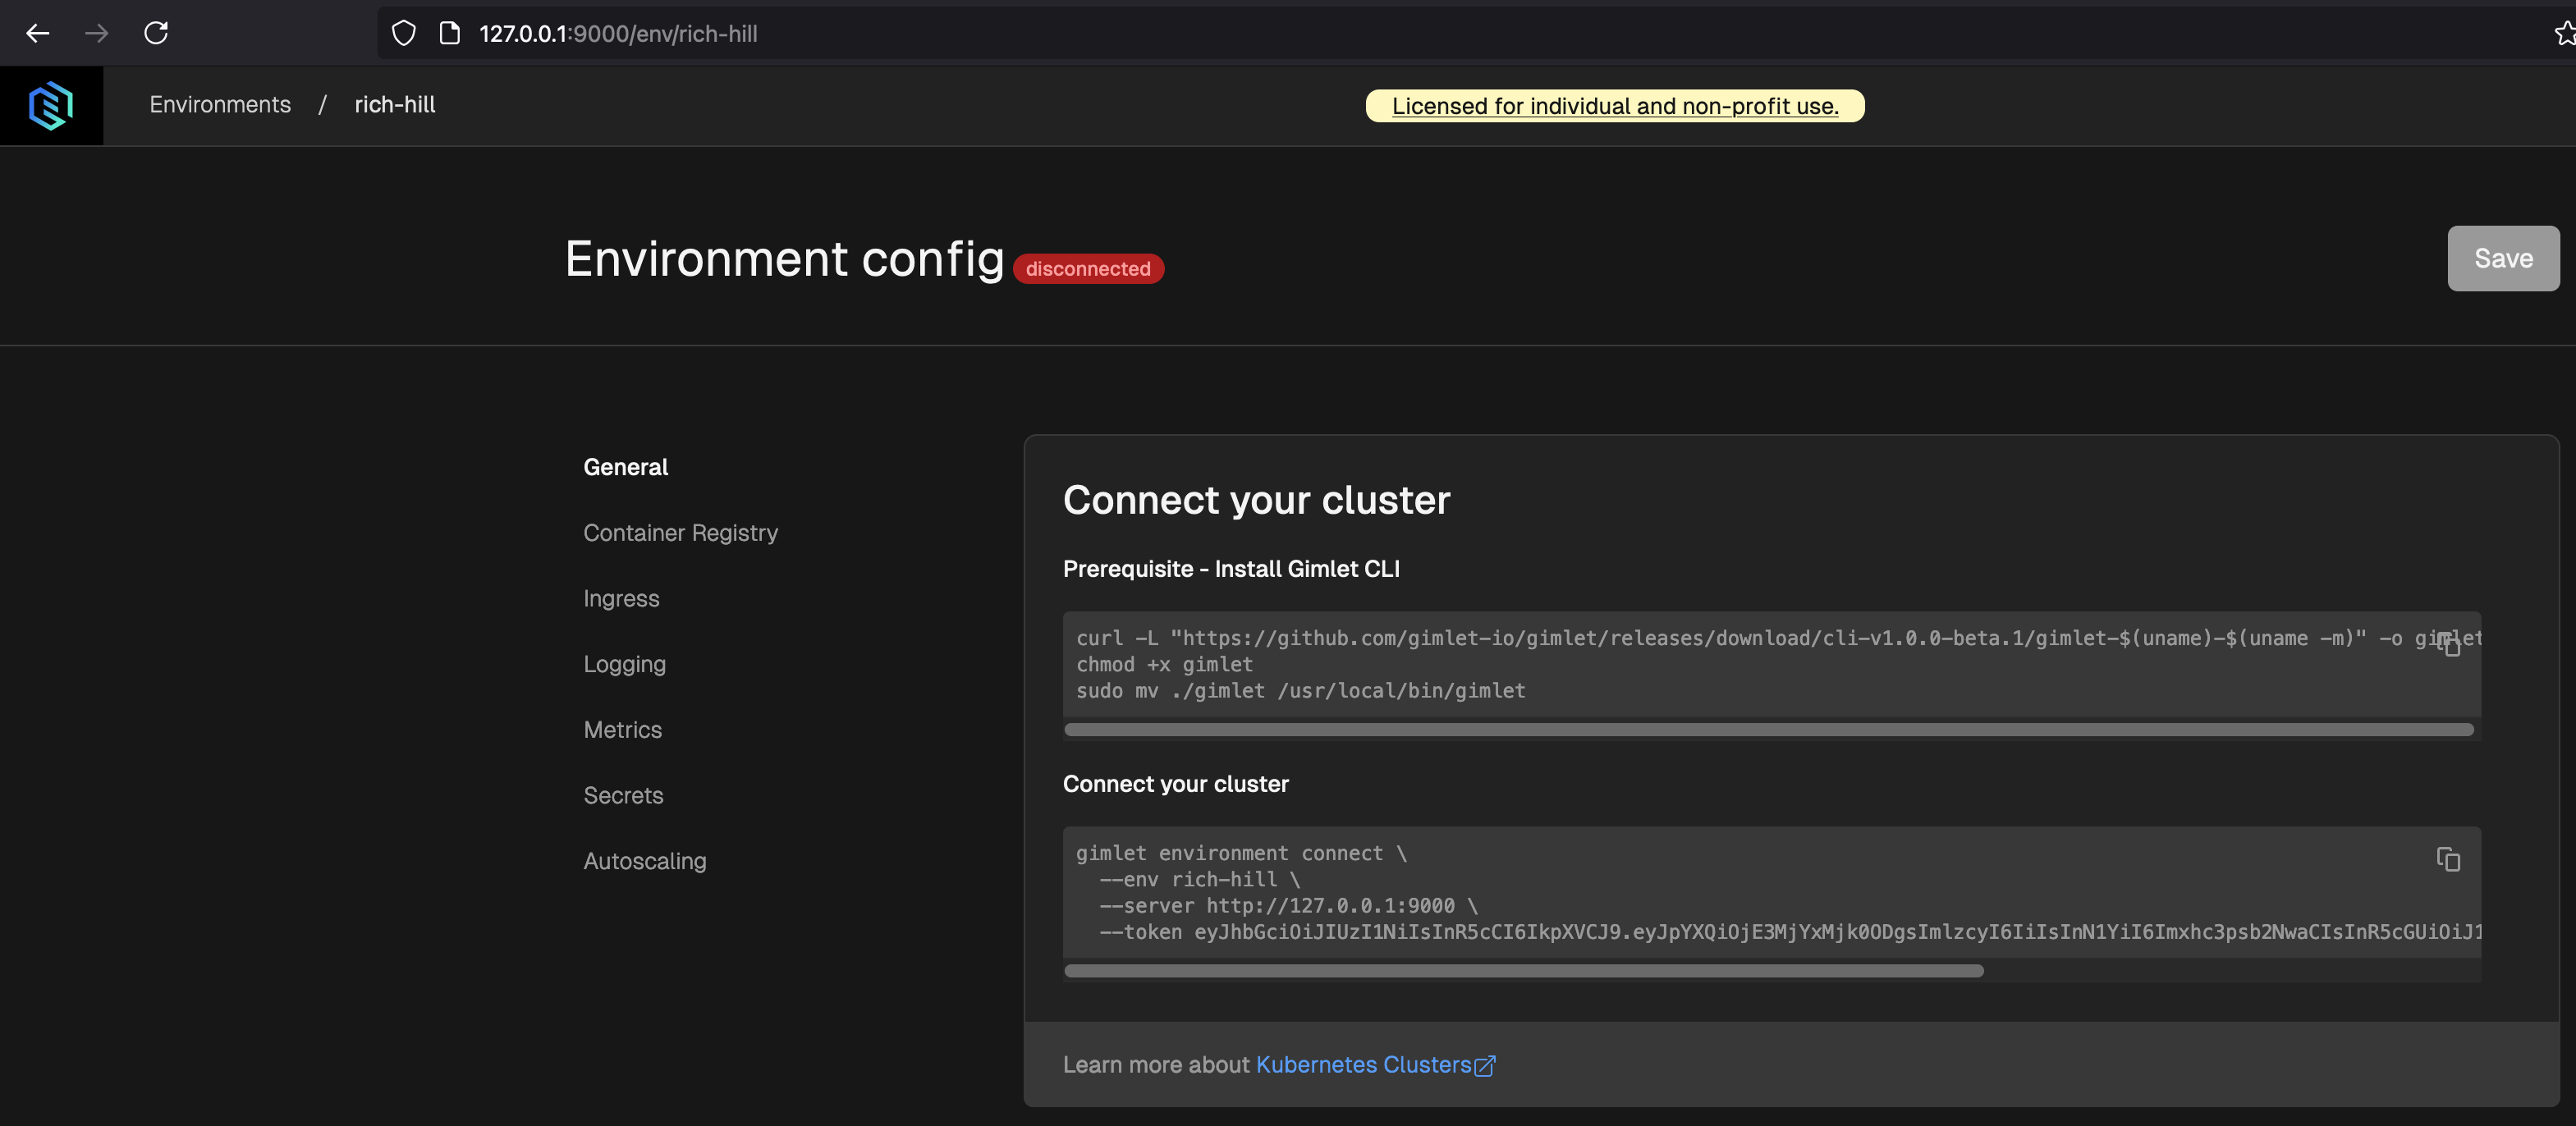Open Kubernetes Clusters documentation link

1363,1065
